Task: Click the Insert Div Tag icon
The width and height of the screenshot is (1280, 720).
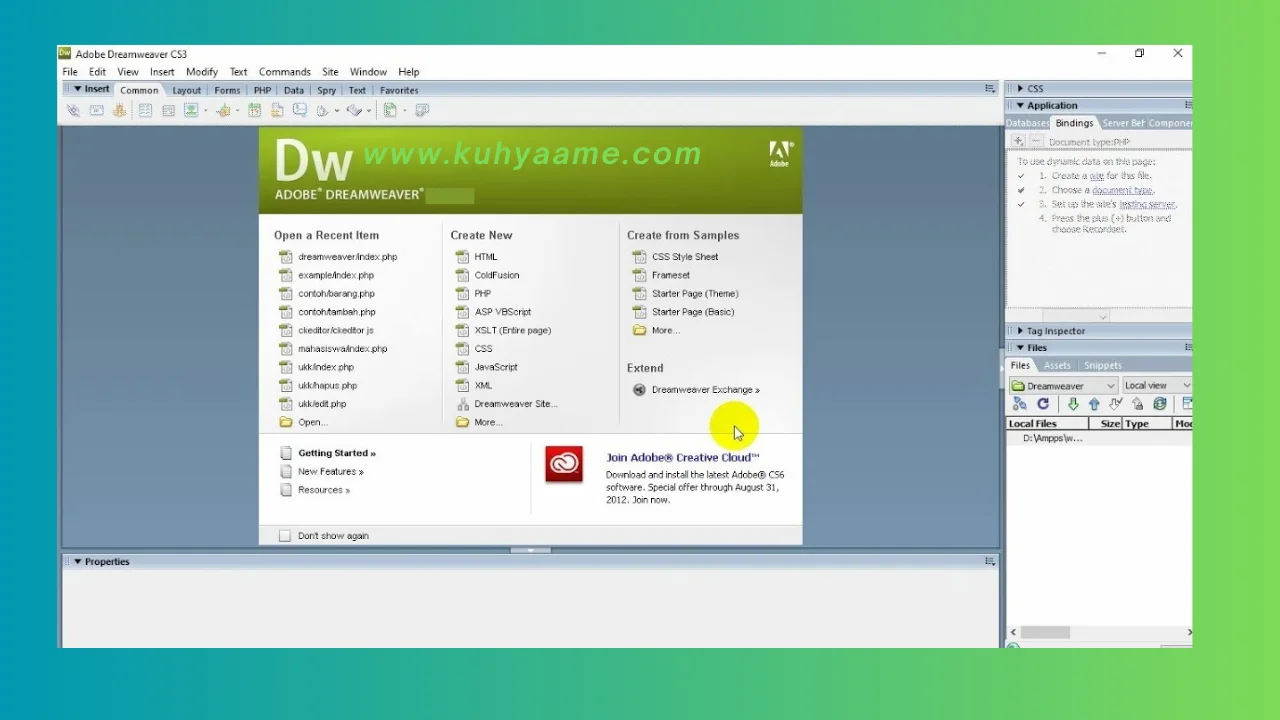Action: (168, 111)
